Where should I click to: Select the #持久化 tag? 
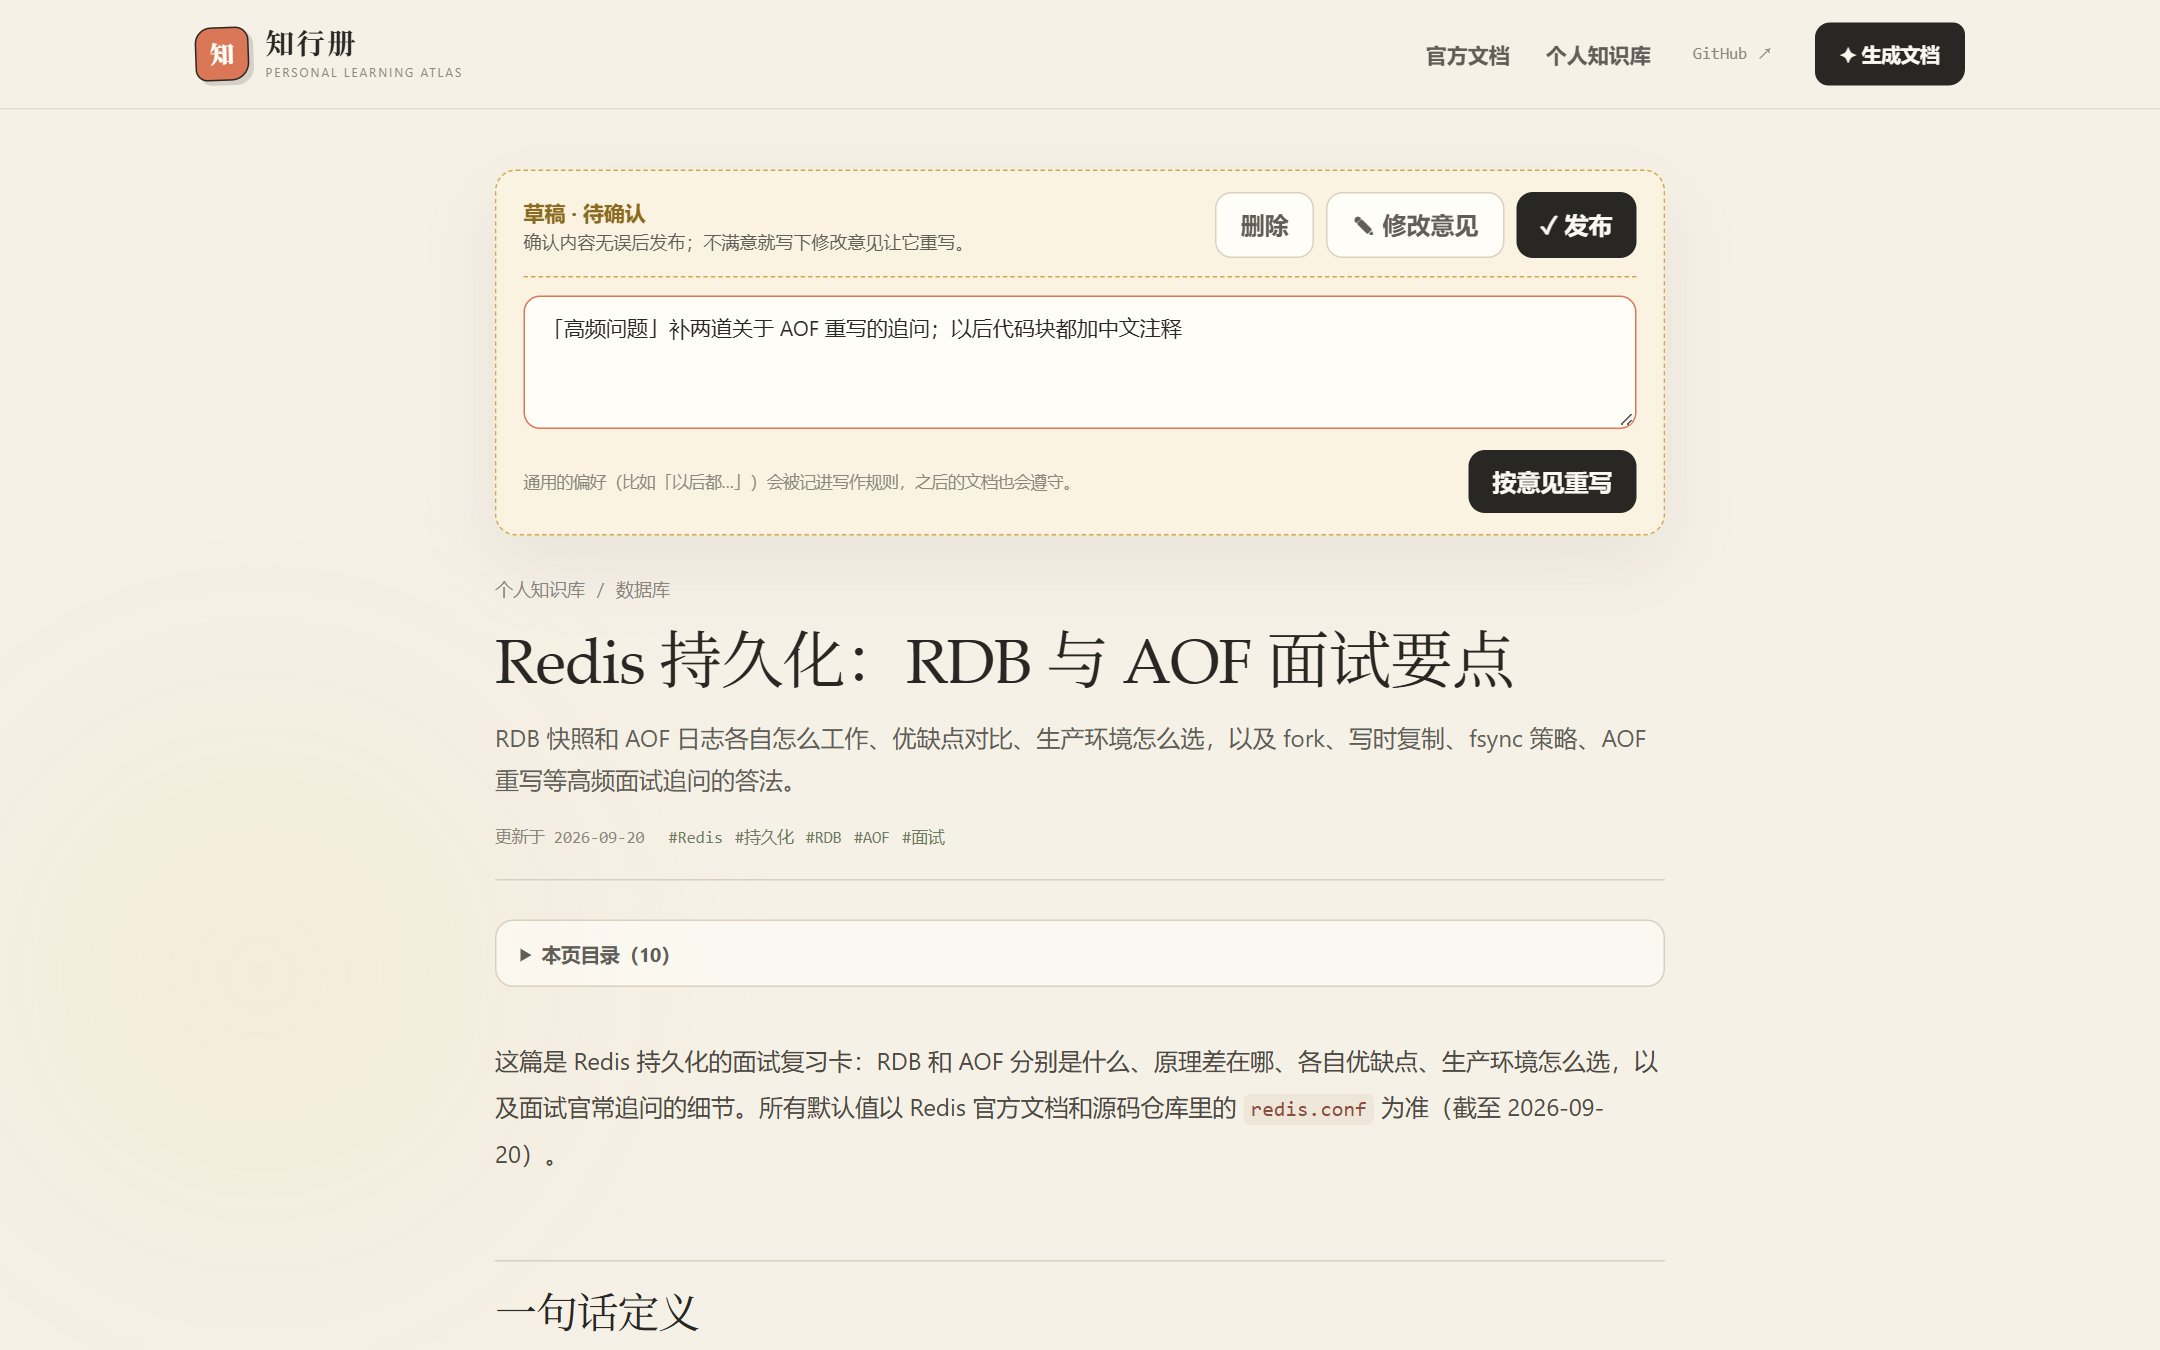pyautogui.click(x=764, y=837)
